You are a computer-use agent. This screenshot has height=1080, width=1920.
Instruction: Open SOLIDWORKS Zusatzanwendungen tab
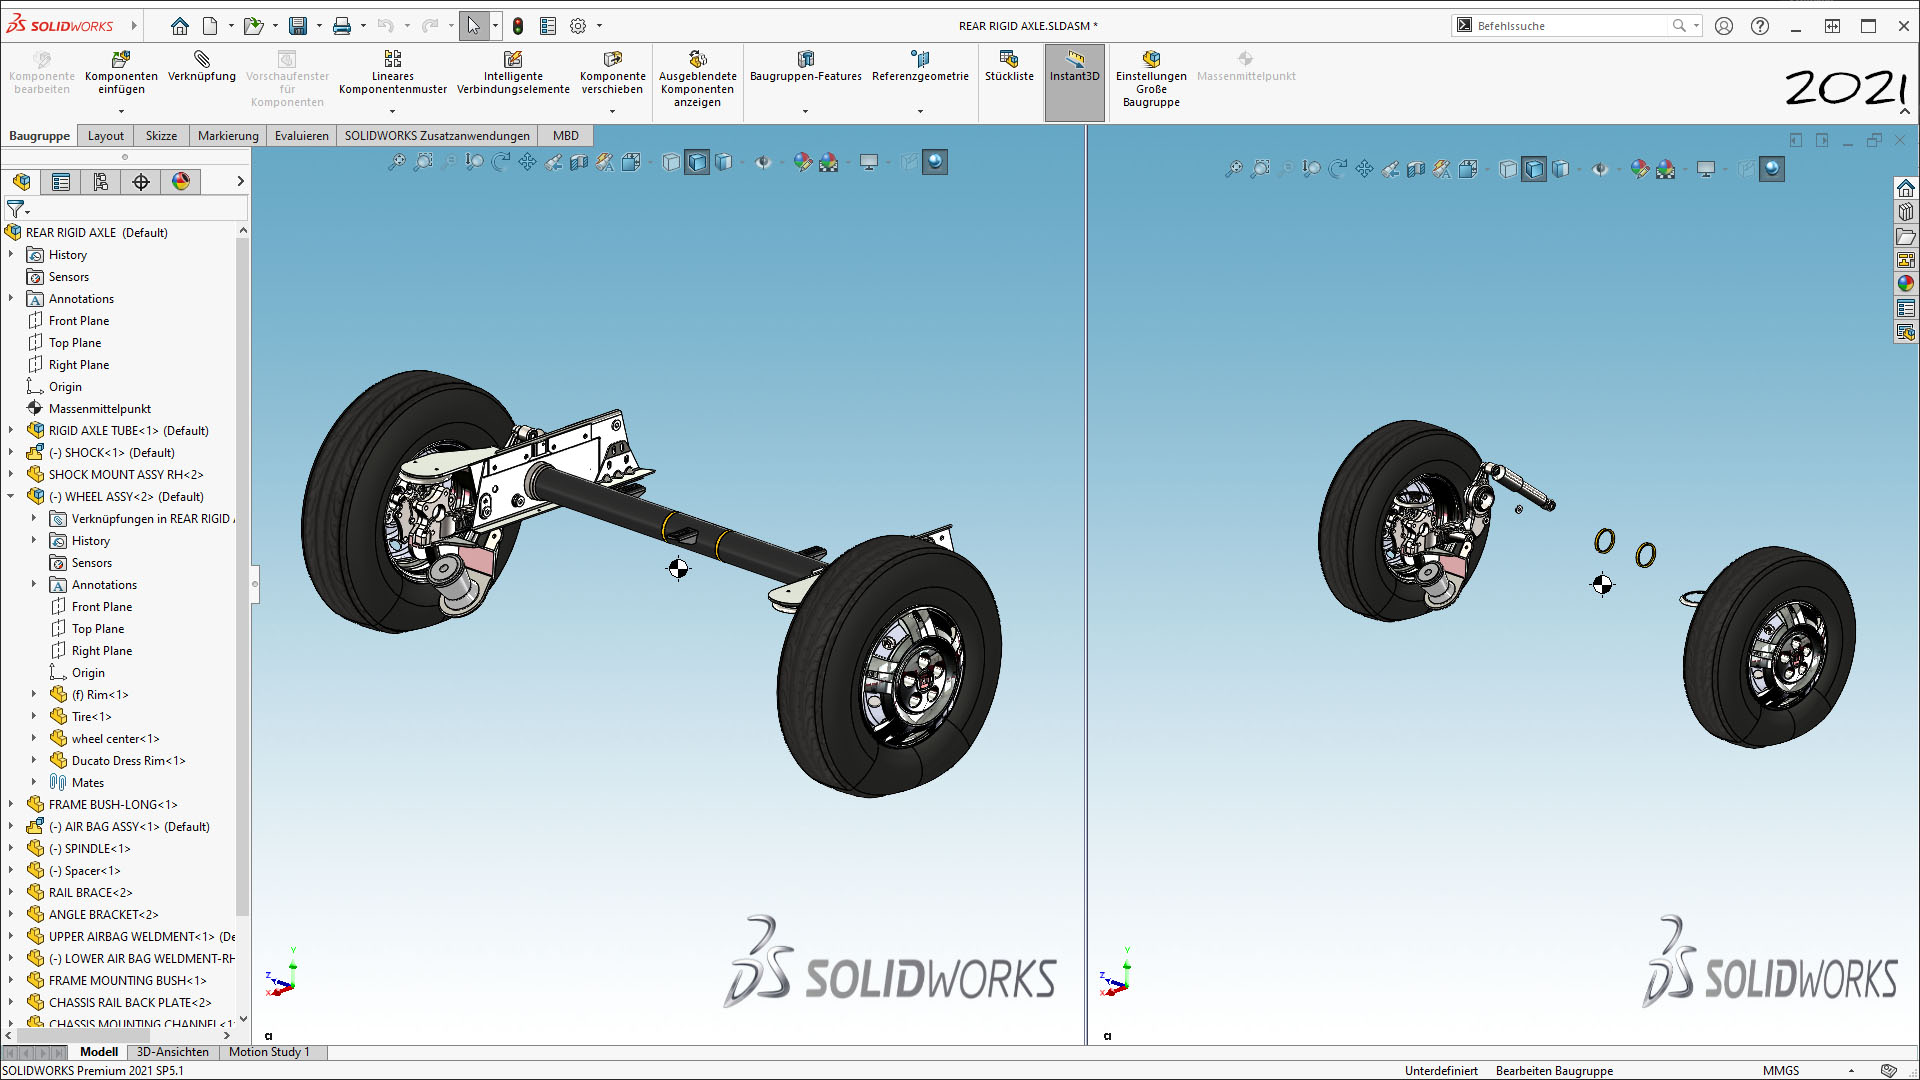pyautogui.click(x=437, y=136)
